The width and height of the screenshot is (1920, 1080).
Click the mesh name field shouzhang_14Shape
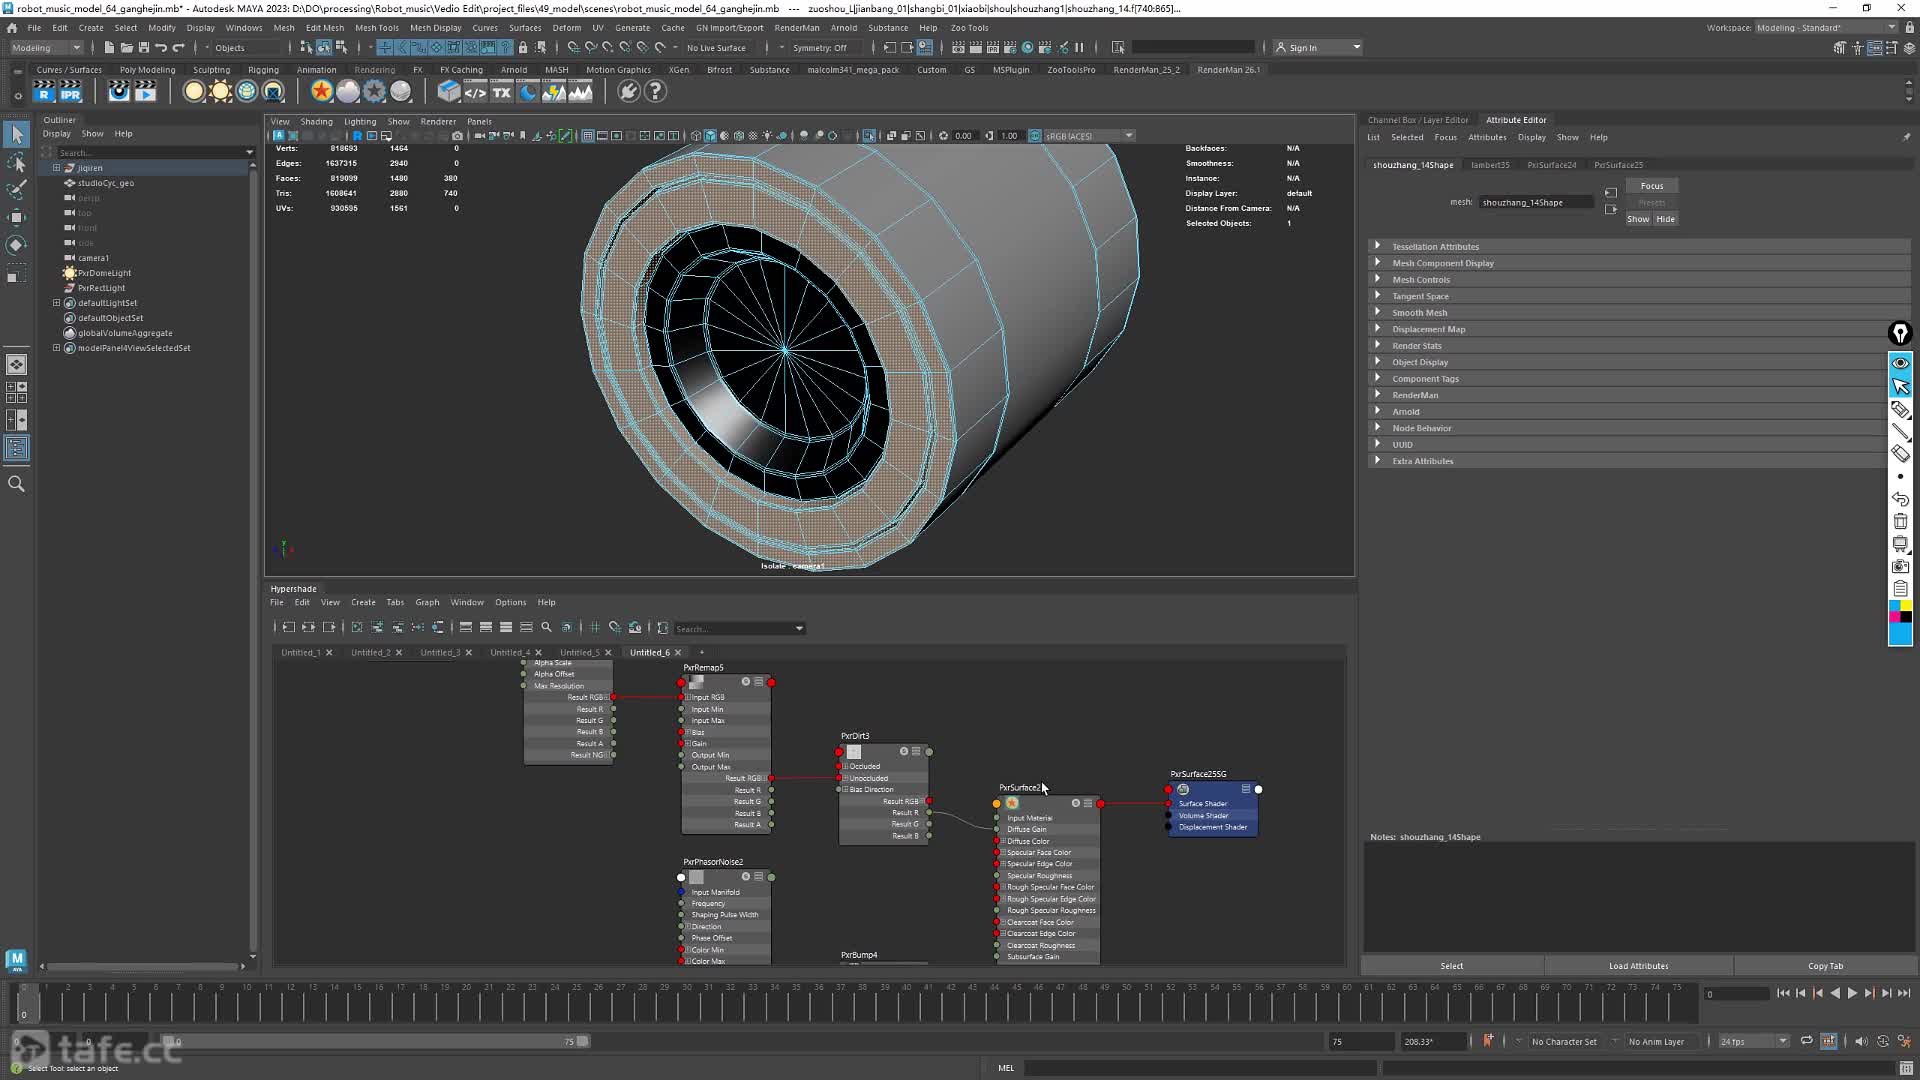click(1535, 203)
